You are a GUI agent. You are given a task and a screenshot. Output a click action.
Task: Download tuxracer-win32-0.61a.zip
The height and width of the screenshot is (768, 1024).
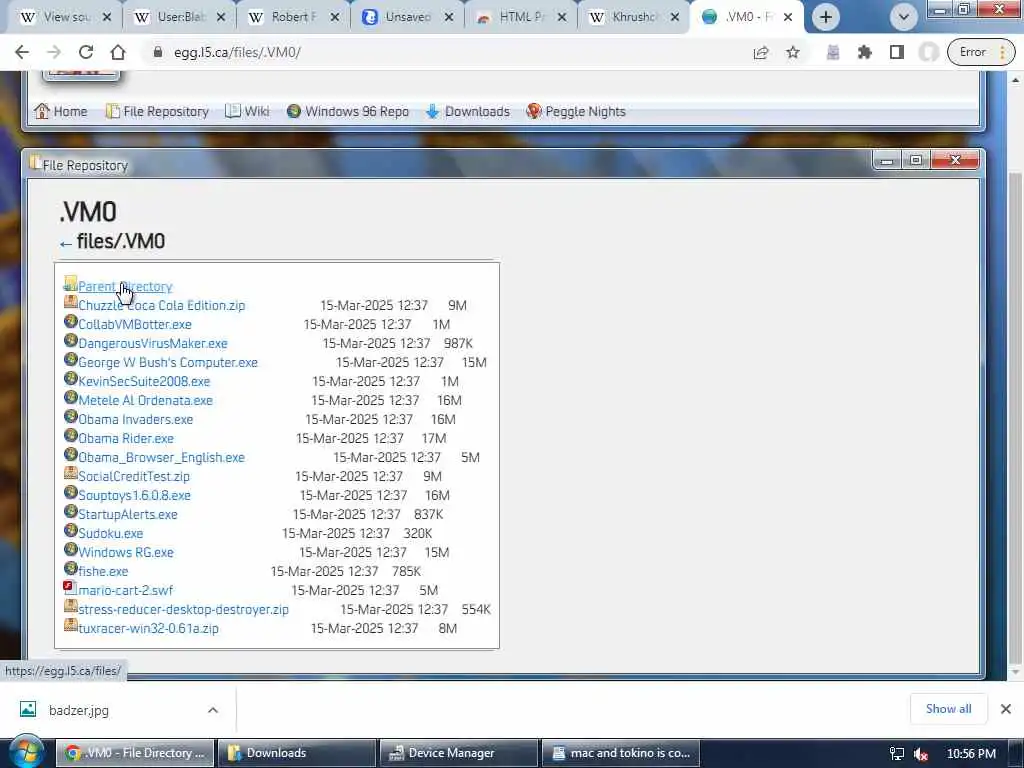pos(148,628)
